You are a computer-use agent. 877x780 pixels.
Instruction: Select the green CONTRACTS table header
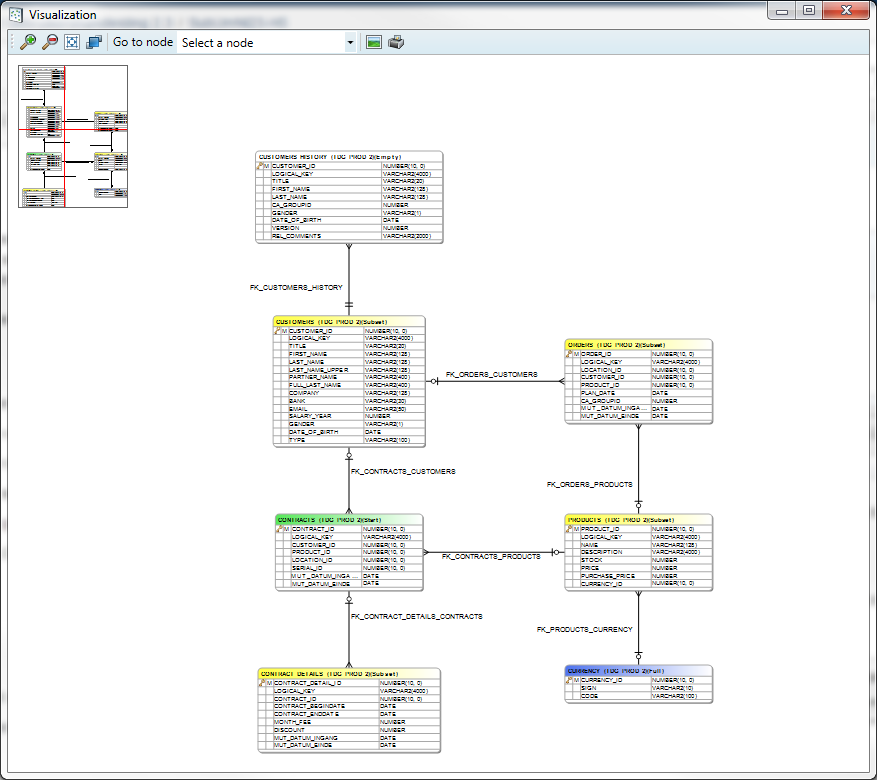349,520
